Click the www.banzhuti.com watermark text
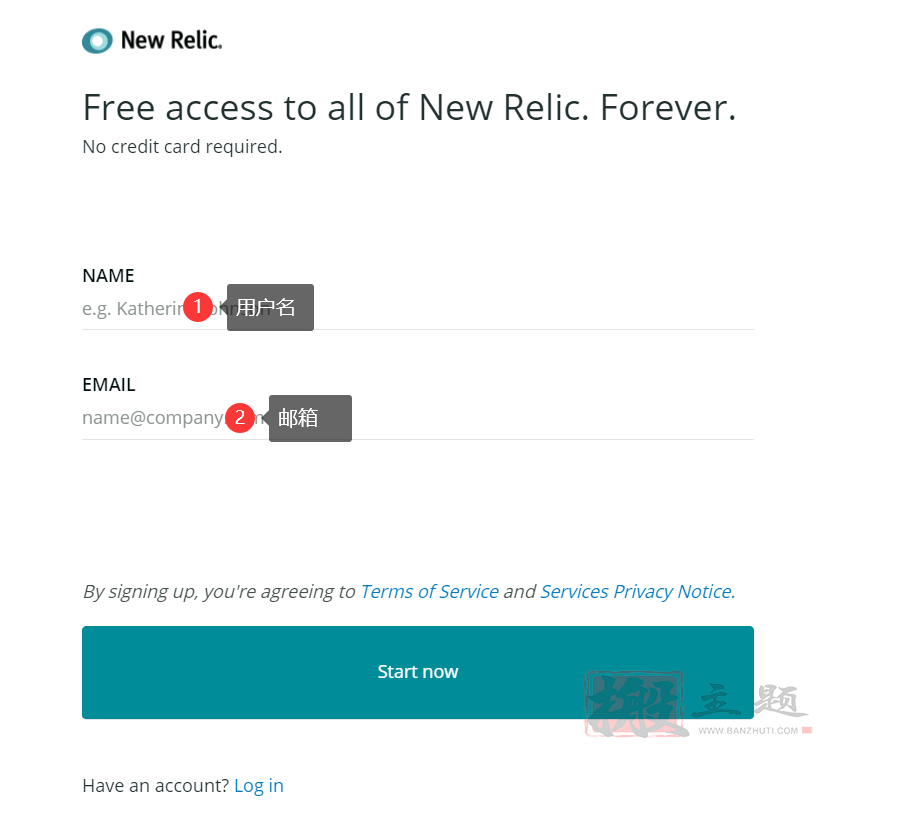 [x=748, y=731]
